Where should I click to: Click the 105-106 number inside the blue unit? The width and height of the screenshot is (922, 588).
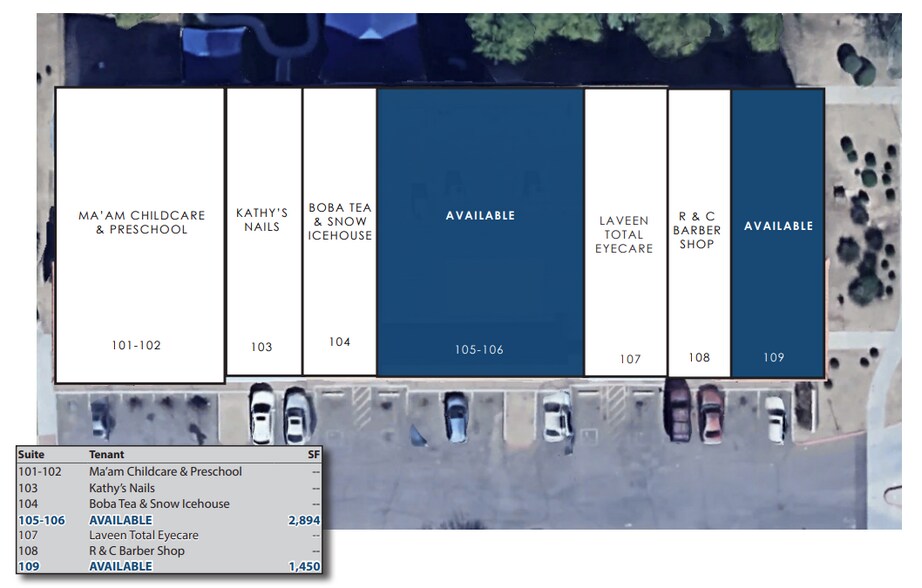point(479,350)
